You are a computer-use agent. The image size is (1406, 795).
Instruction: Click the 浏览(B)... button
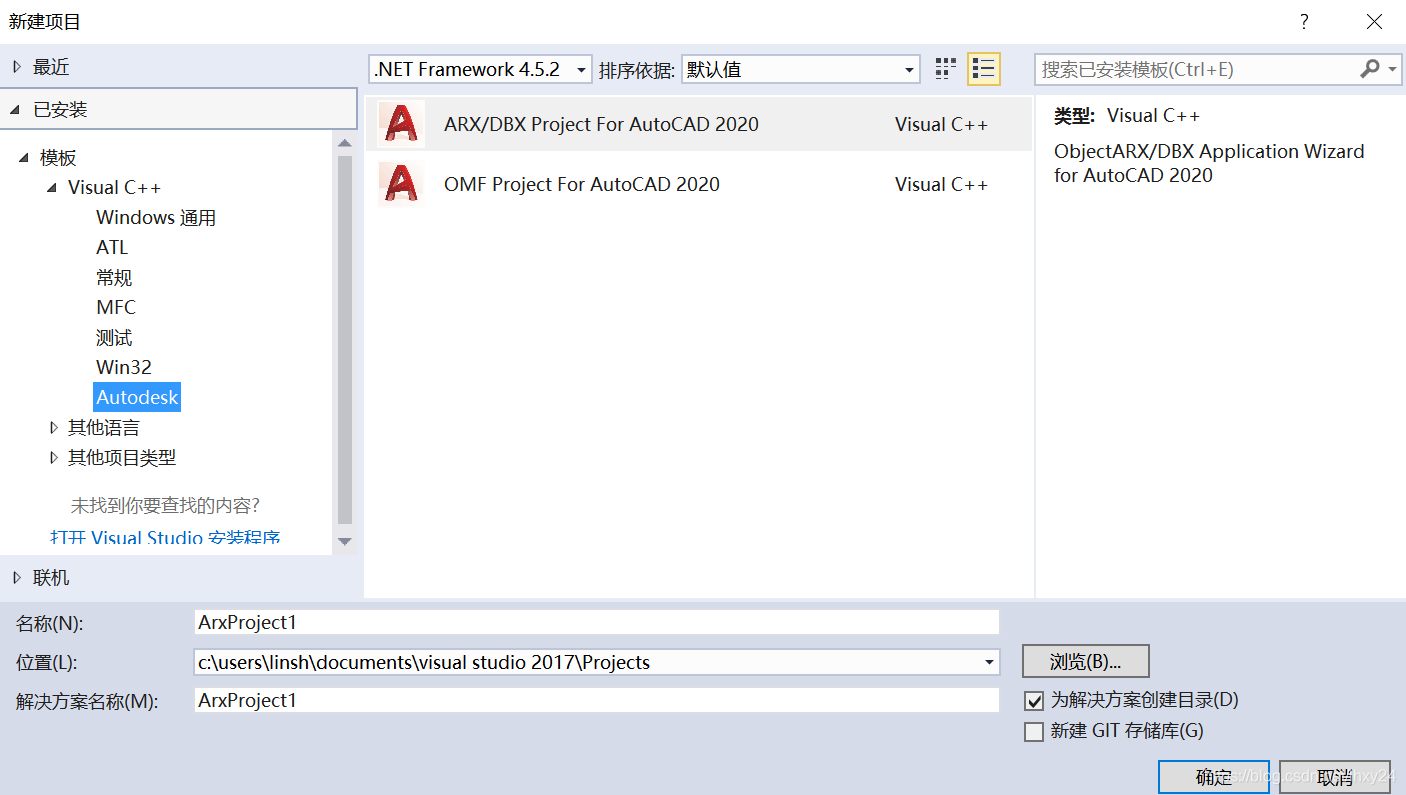[1085, 662]
